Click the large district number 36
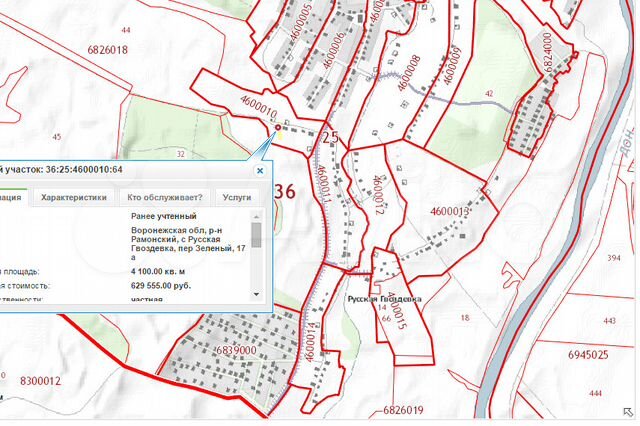The width and height of the screenshot is (640, 426). [x=284, y=191]
